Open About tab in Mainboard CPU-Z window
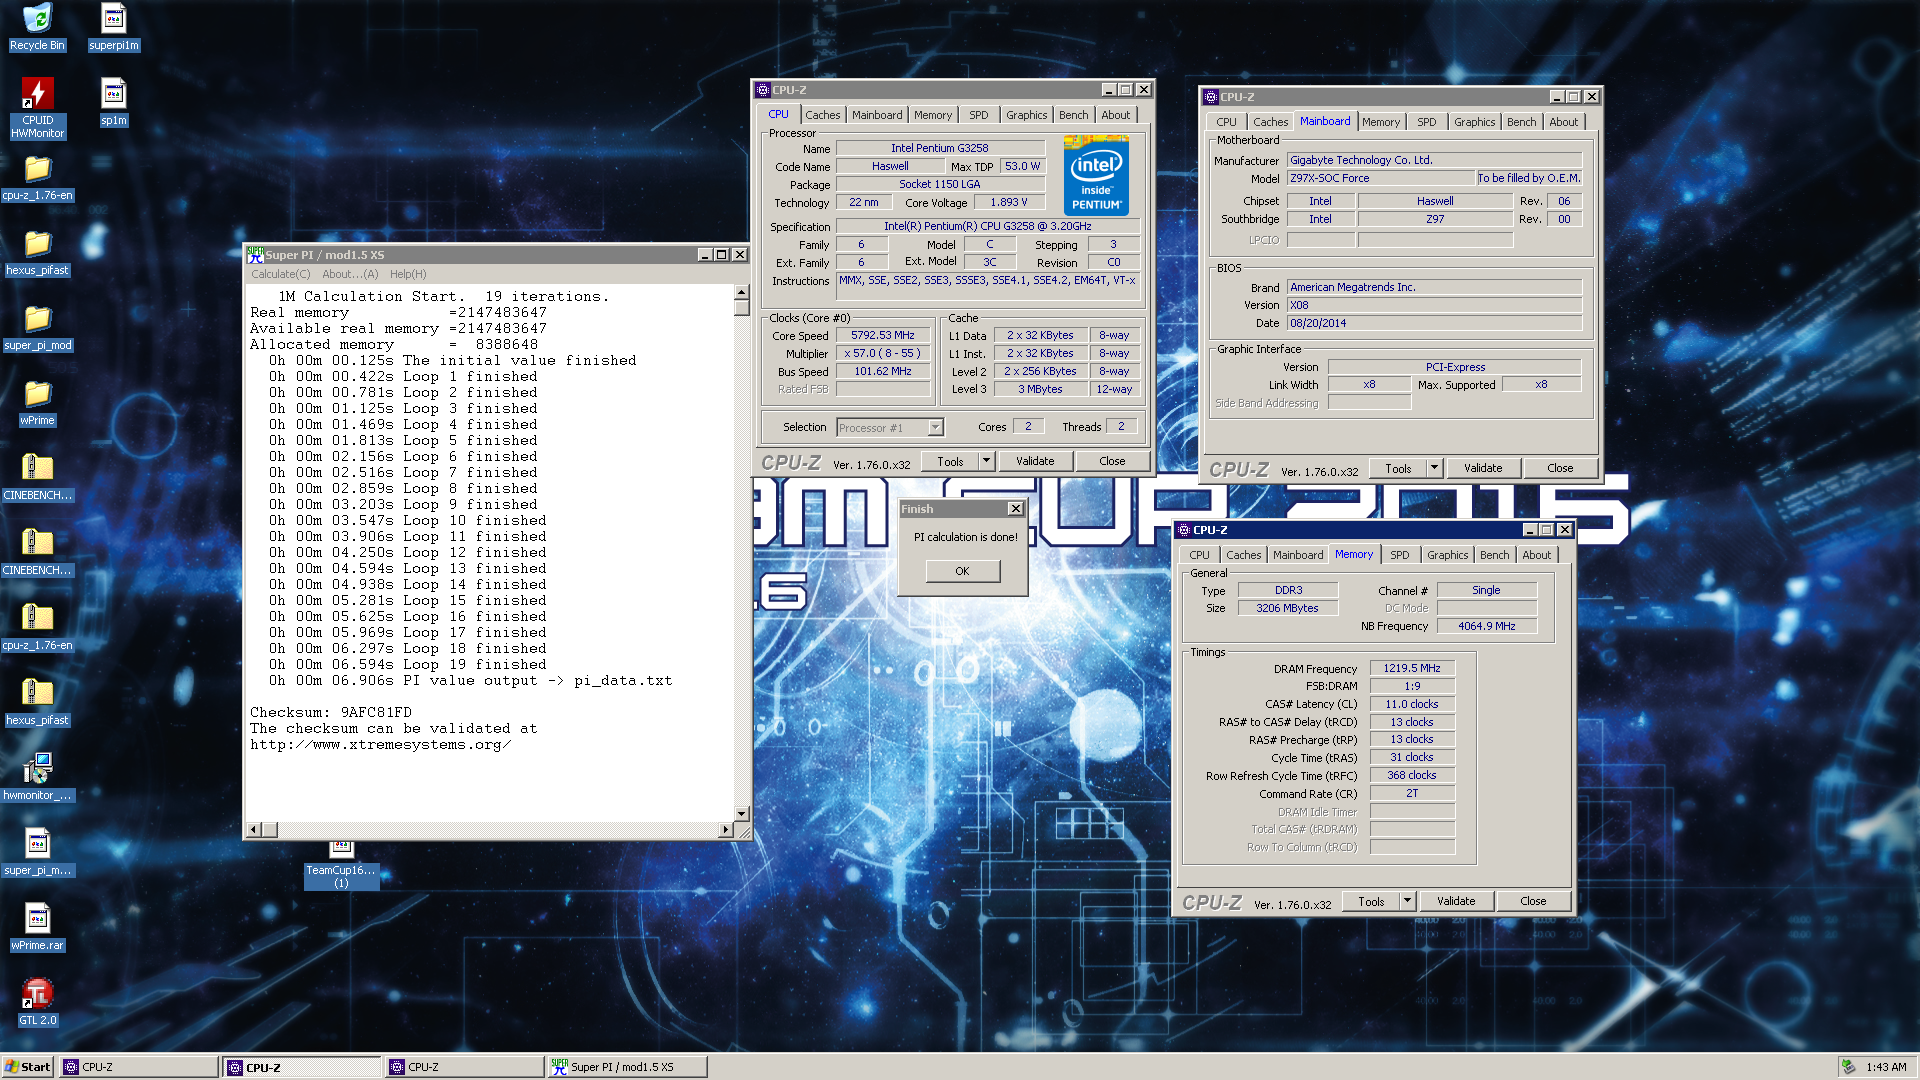 tap(1563, 122)
